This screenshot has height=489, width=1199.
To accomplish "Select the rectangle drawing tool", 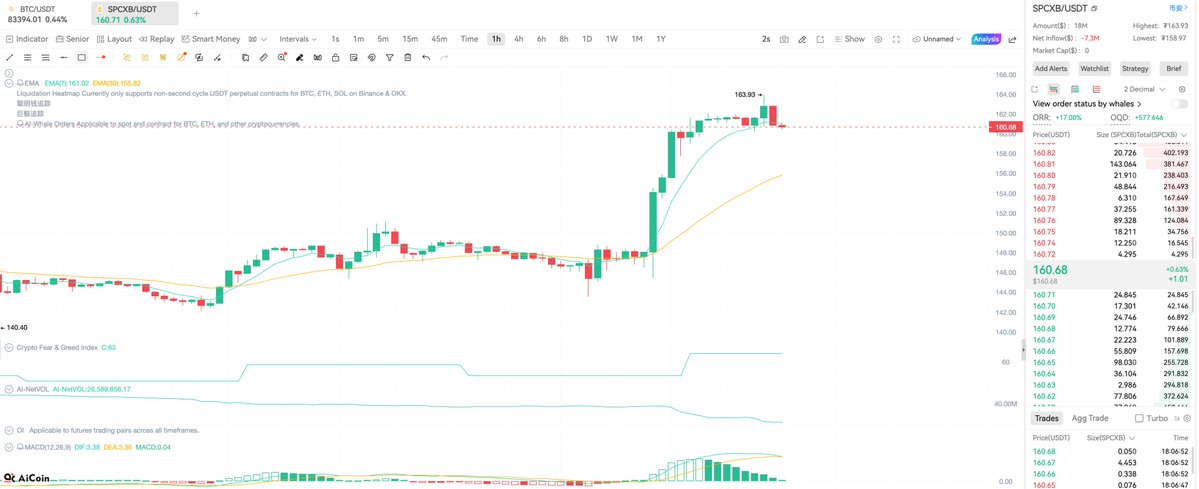I will pos(81,57).
